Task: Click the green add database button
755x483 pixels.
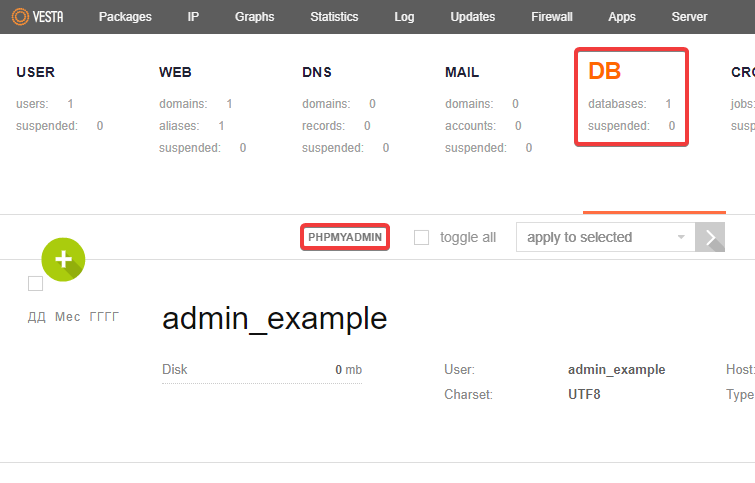Action: coord(63,259)
